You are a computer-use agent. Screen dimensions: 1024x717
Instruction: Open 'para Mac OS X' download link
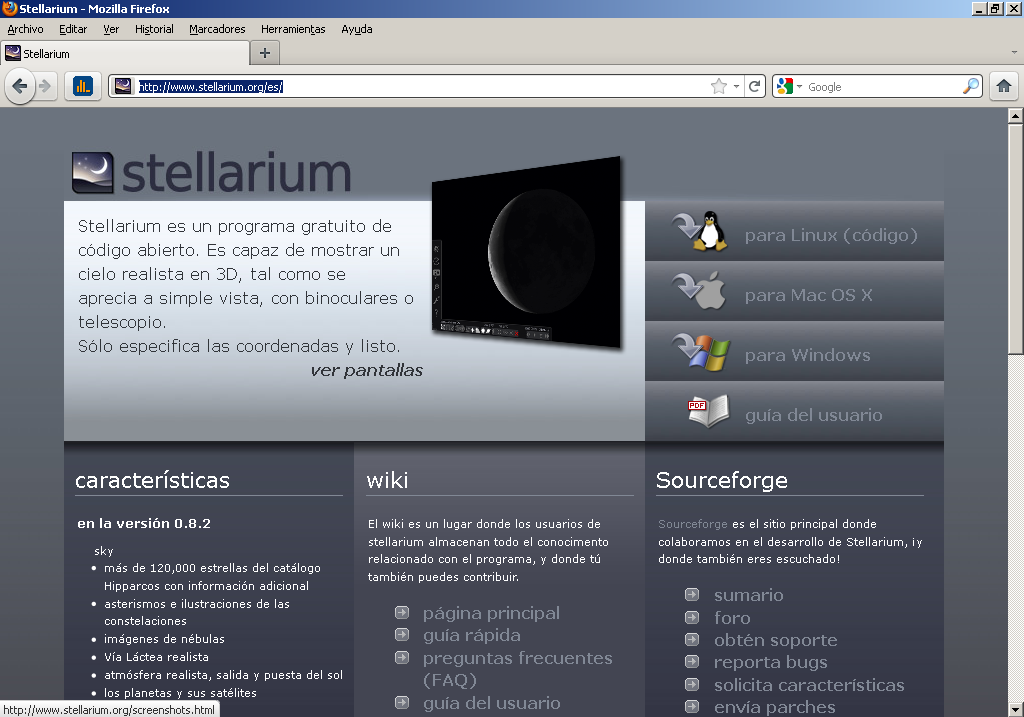(x=808, y=295)
